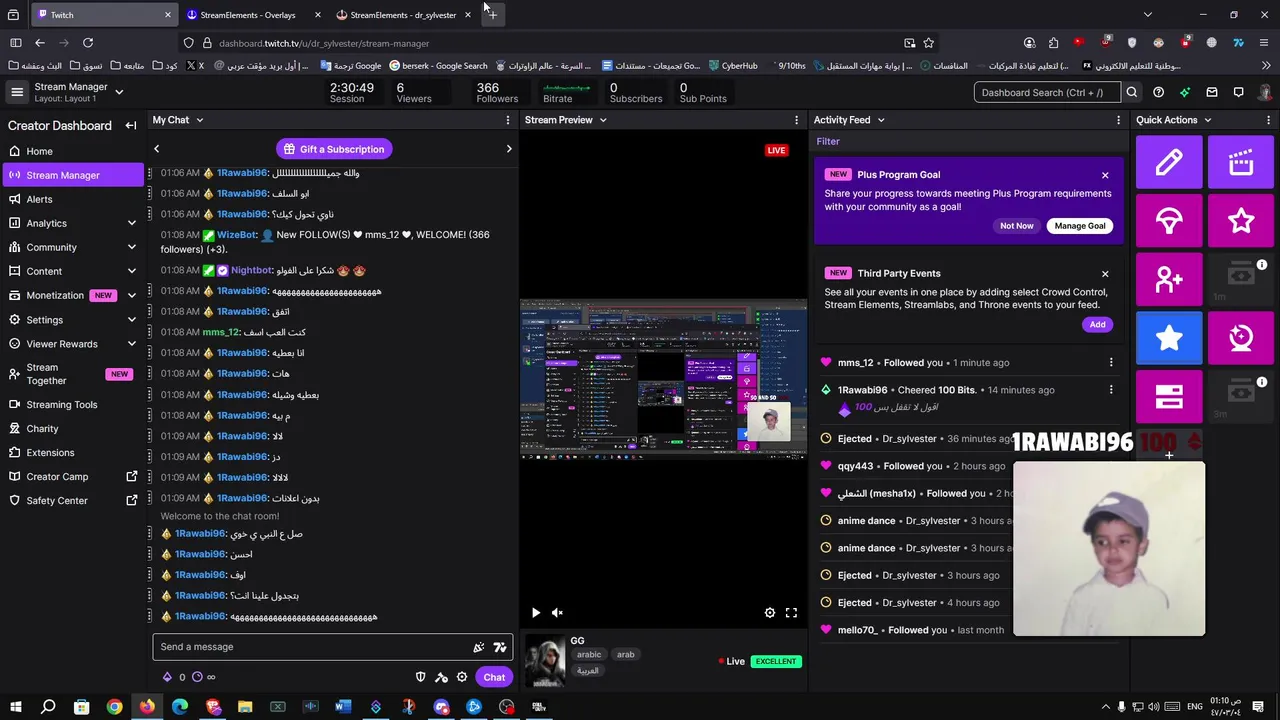This screenshot has height=720, width=1280.
Task: Expand the Content section
Action: [131, 271]
